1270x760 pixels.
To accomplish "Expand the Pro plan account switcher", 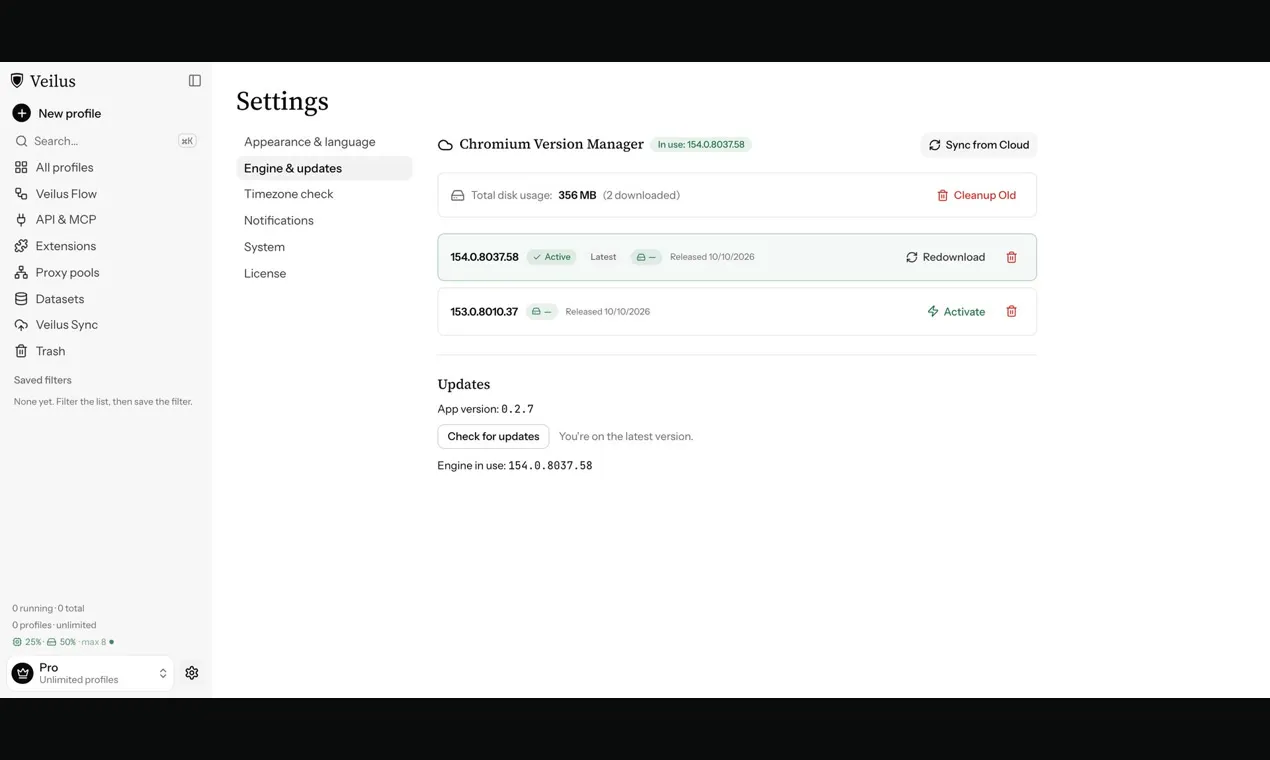I will (90, 673).
